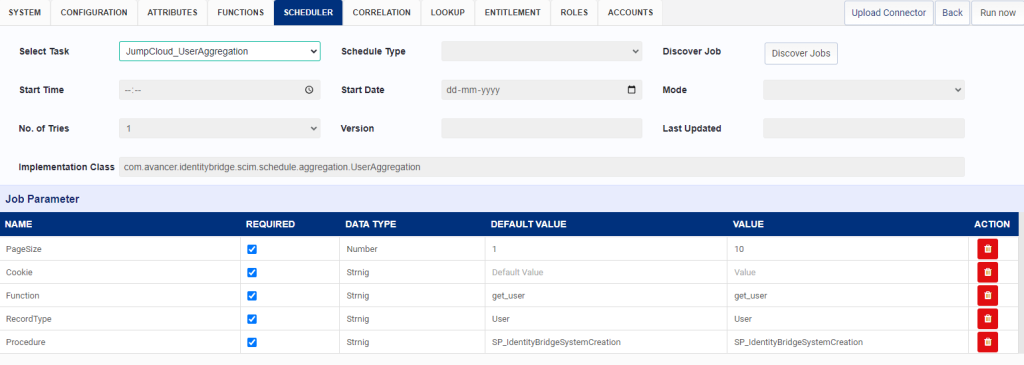Image resolution: width=1024 pixels, height=365 pixels.
Task: Switch to the ATTRIBUTES tab
Action: pos(172,12)
